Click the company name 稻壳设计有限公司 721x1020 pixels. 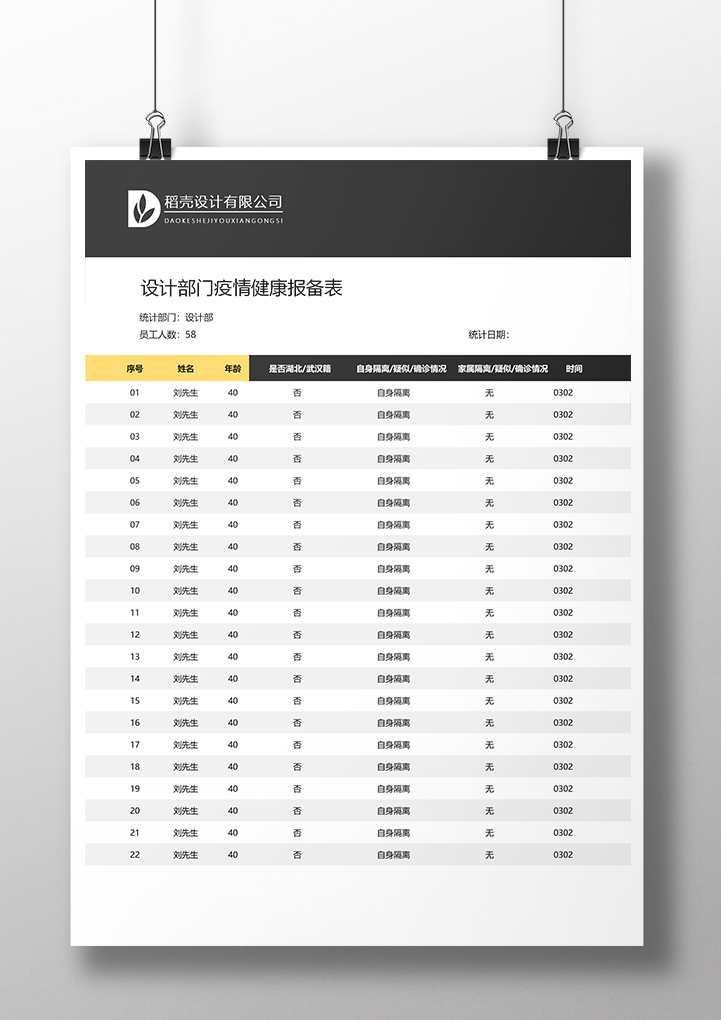point(223,202)
